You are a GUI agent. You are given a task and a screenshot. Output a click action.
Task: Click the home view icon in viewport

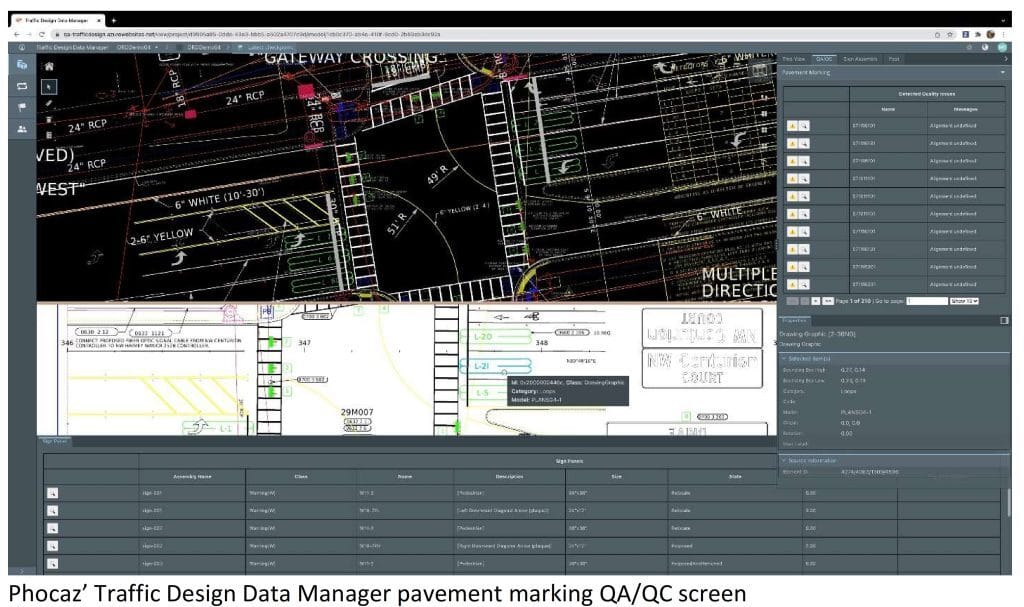(x=48, y=66)
